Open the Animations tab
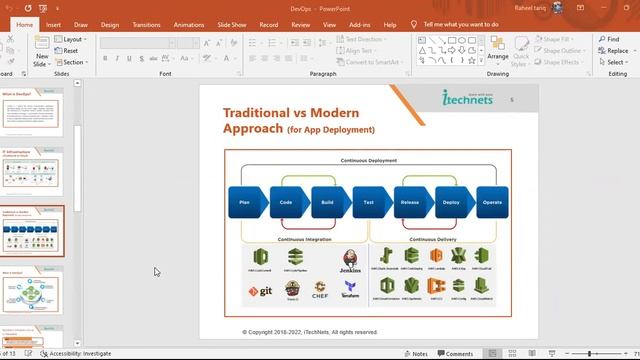 point(189,25)
